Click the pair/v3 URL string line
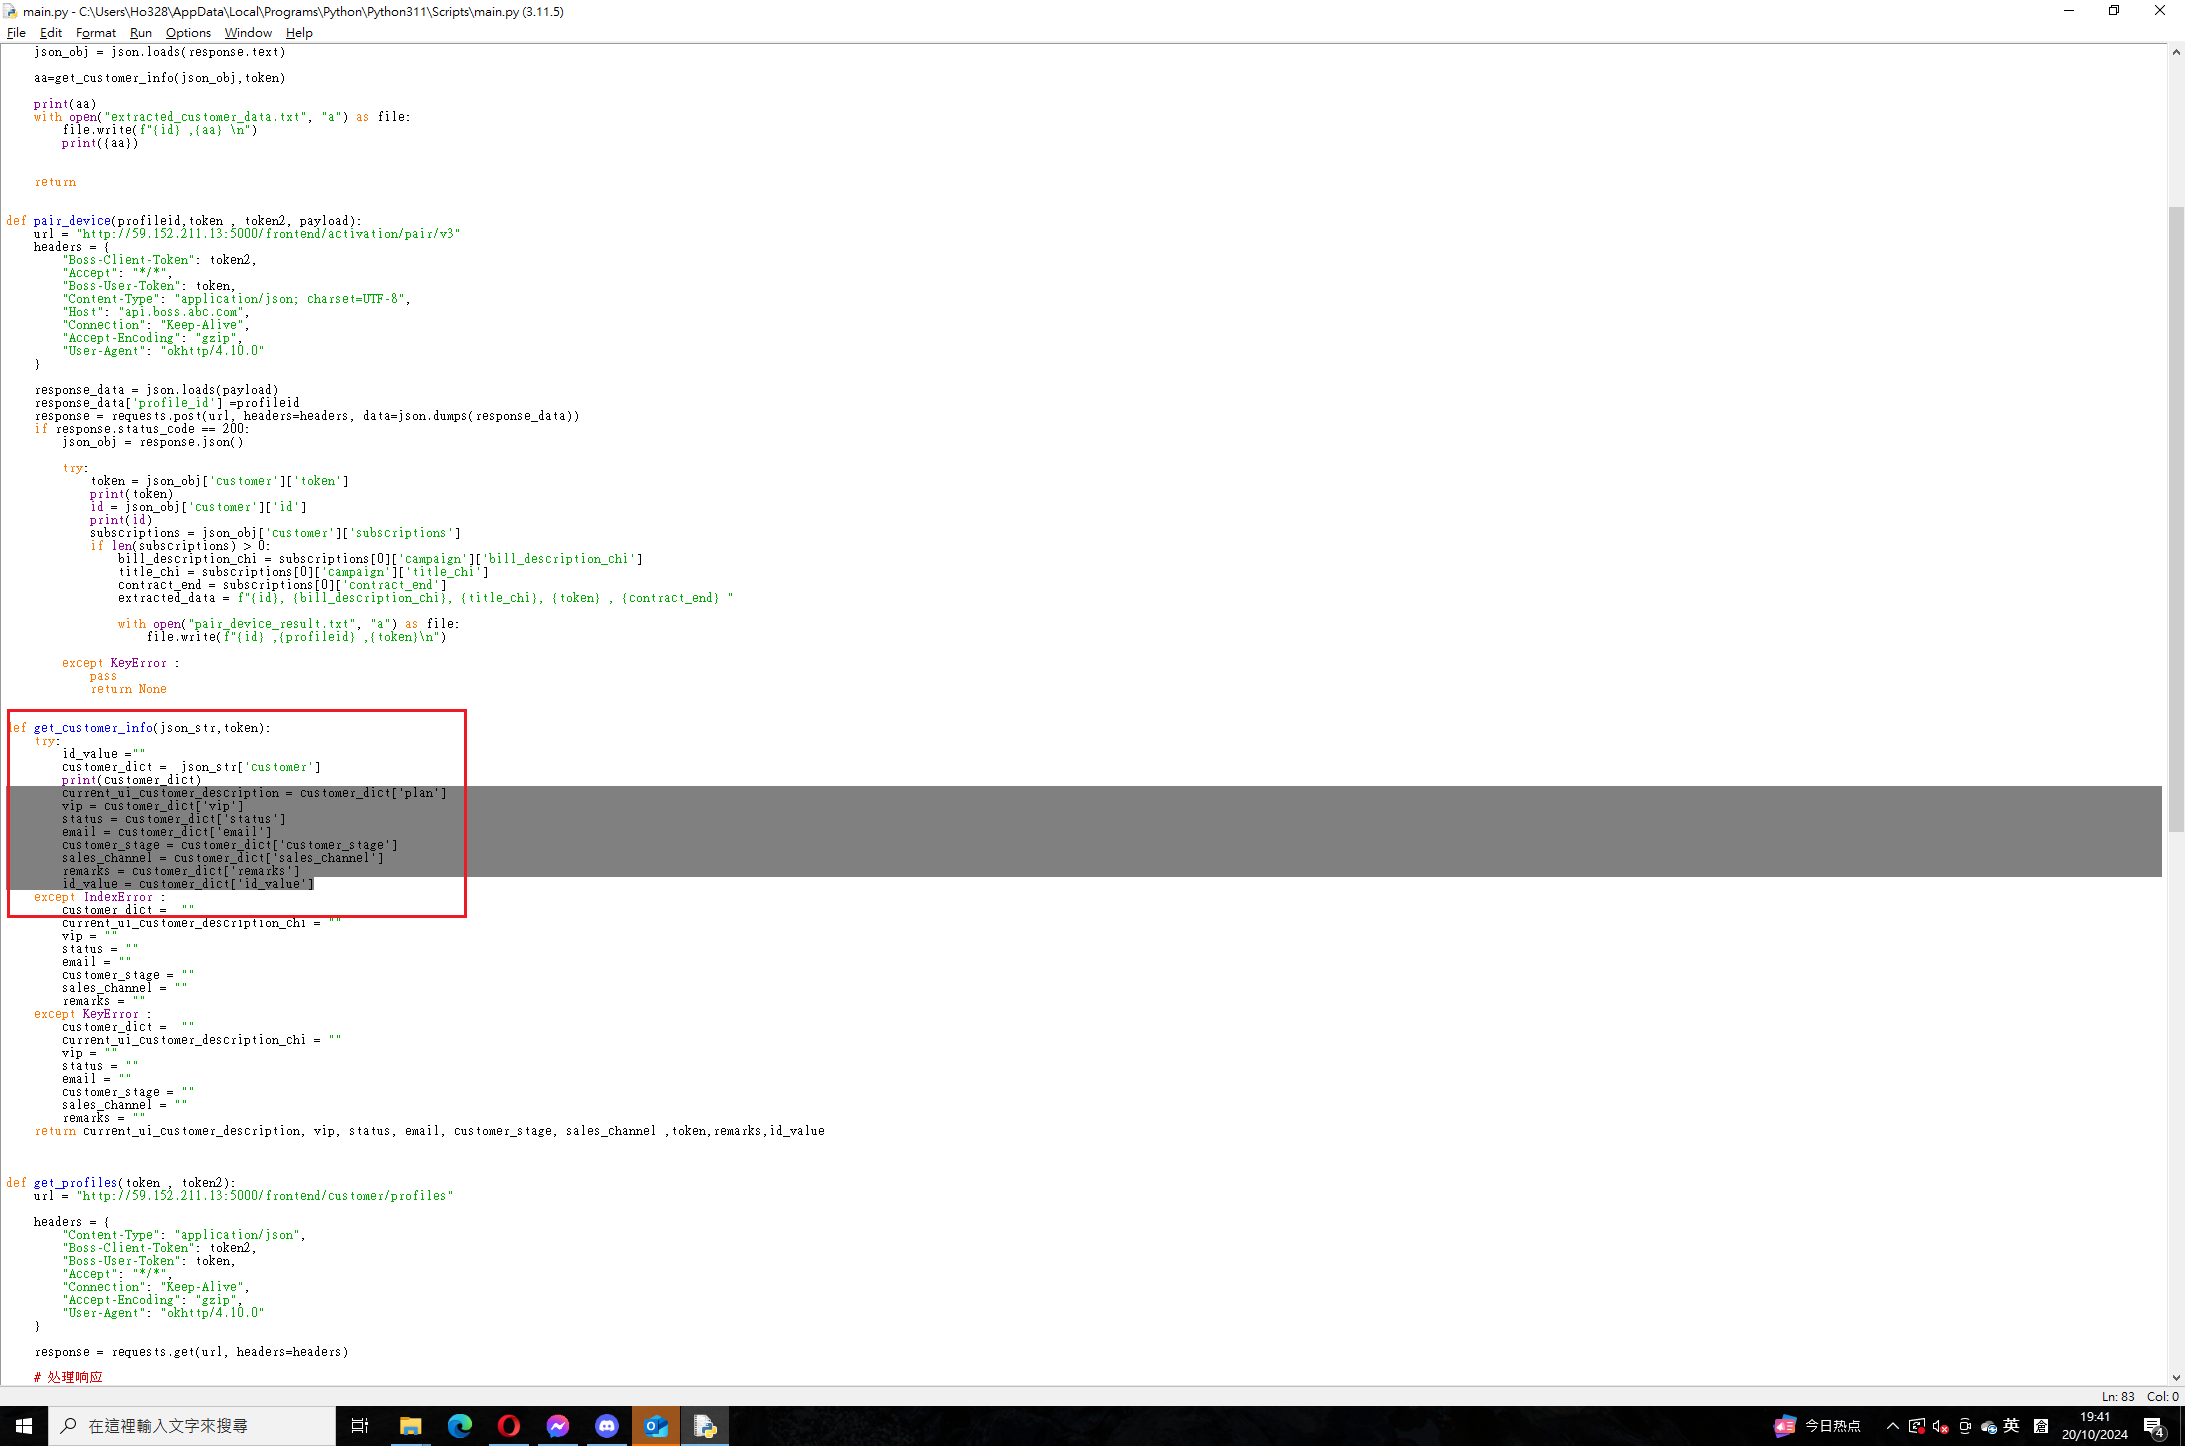The width and height of the screenshot is (2185, 1446). tap(247, 234)
